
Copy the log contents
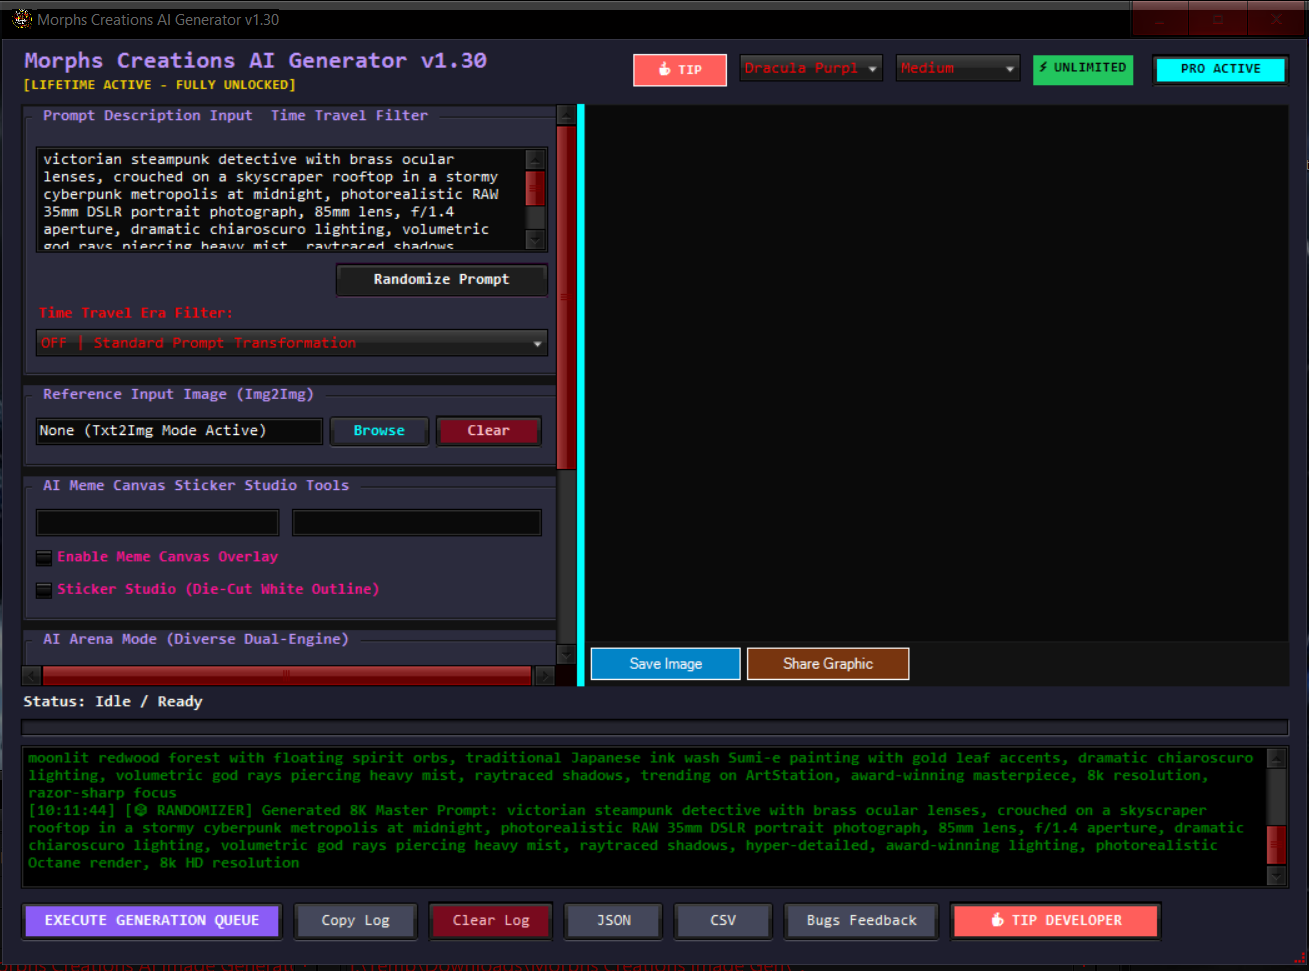coord(356,921)
